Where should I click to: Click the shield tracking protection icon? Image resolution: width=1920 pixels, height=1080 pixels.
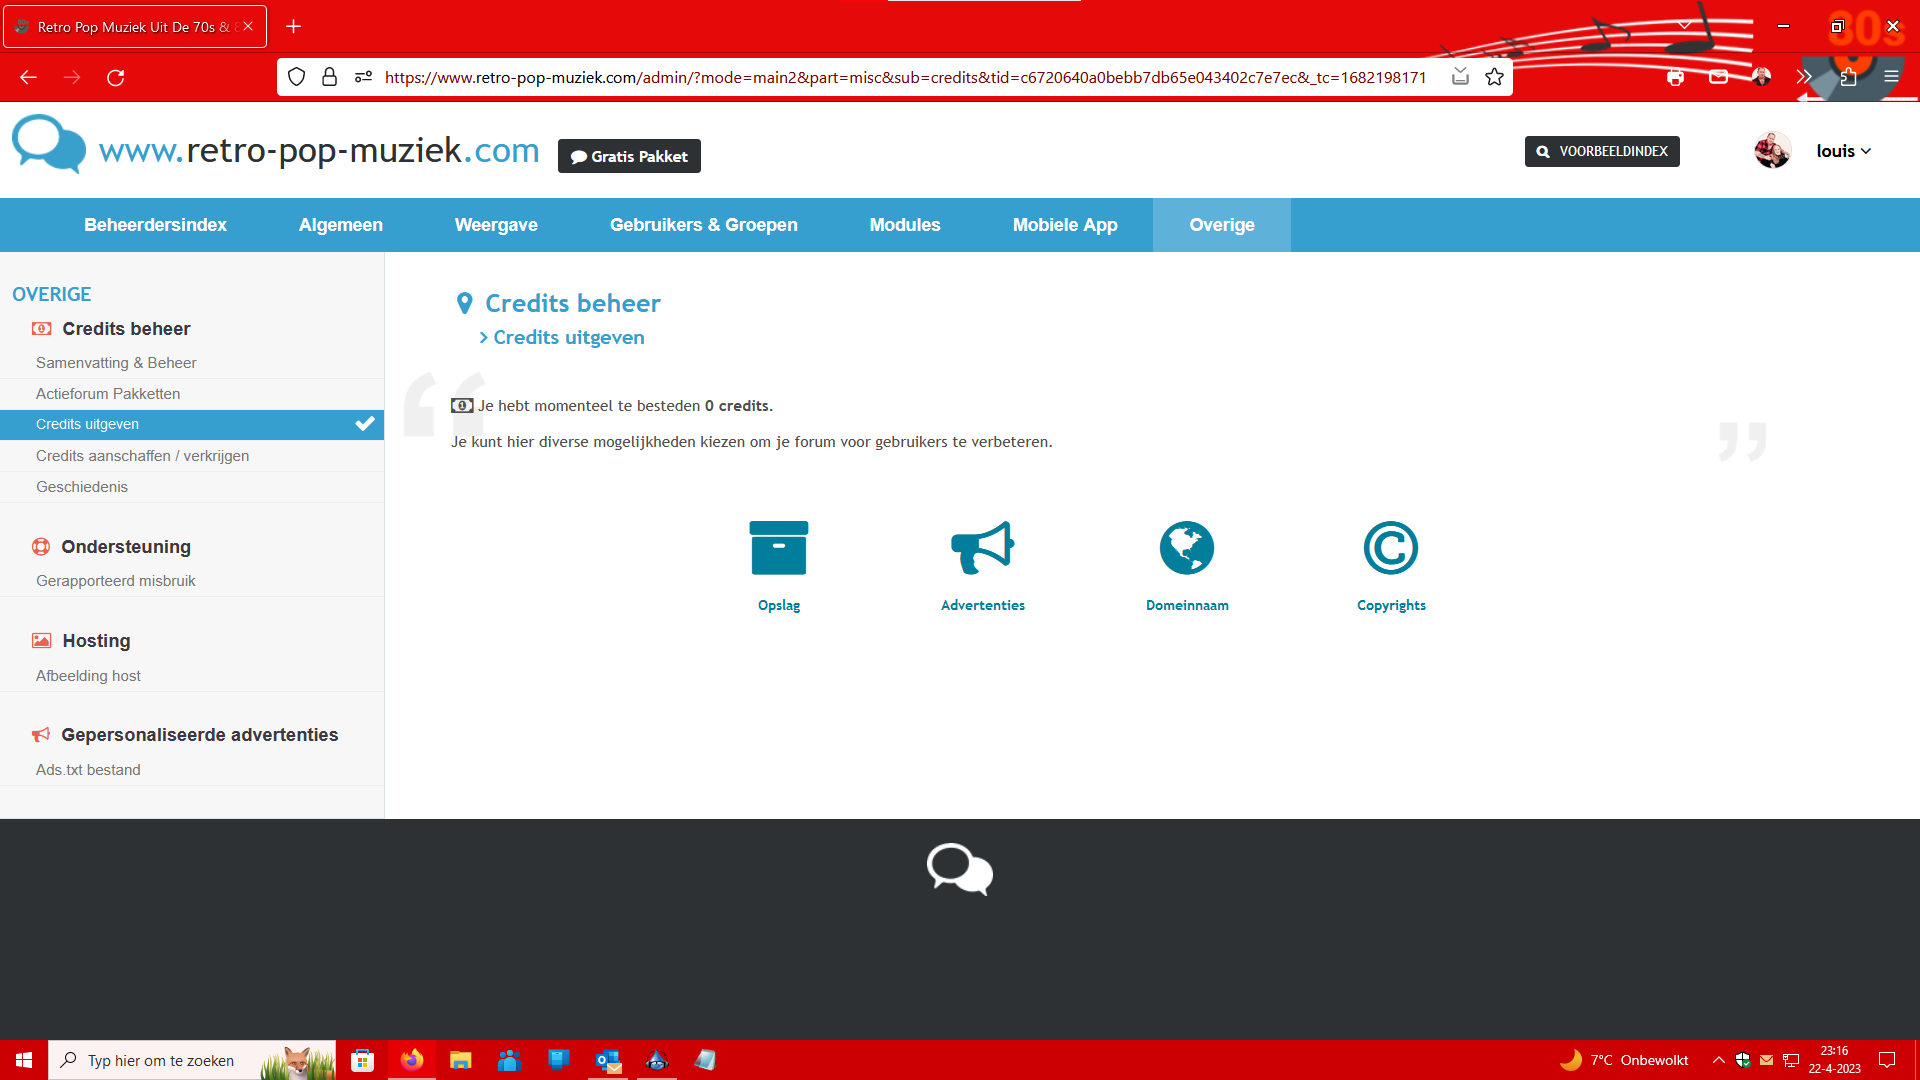tap(296, 77)
